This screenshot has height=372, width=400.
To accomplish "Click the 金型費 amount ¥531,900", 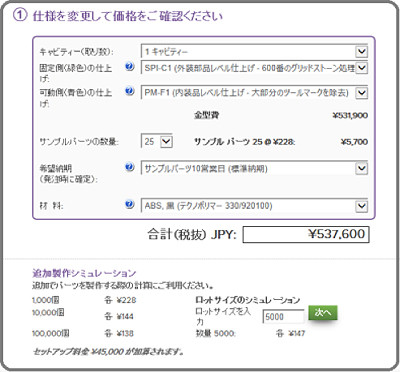I will pos(350,116).
